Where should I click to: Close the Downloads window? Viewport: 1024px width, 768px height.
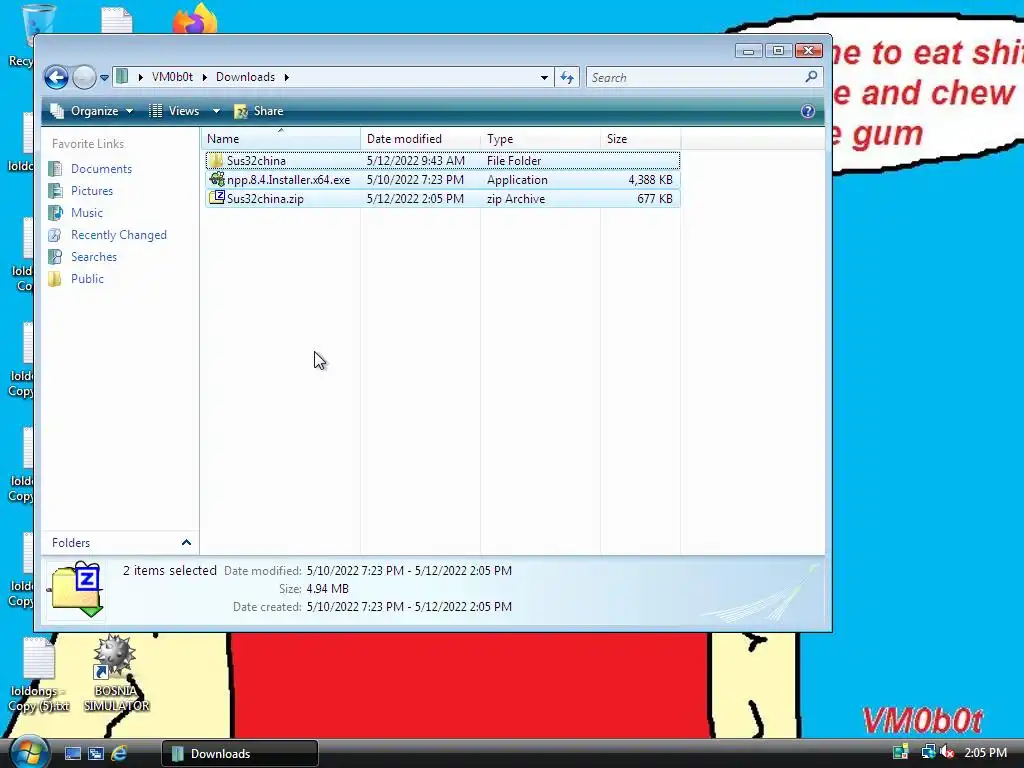coord(808,51)
